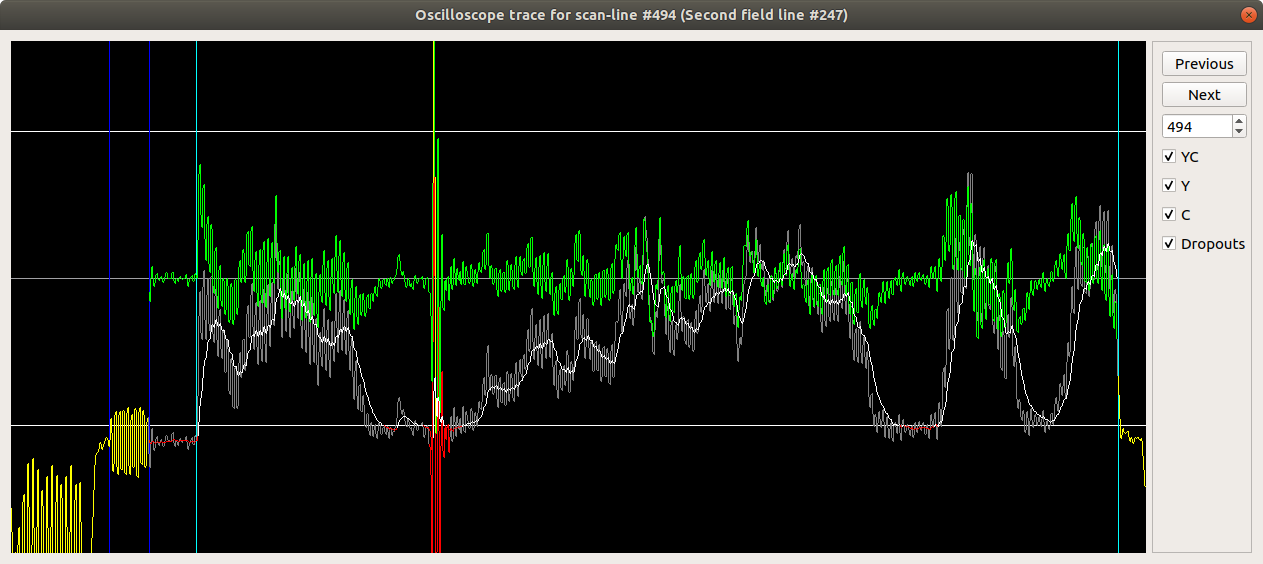Increment scan-line with spinbox up arrow
The width and height of the screenshot is (1263, 564).
[x=1240, y=122]
